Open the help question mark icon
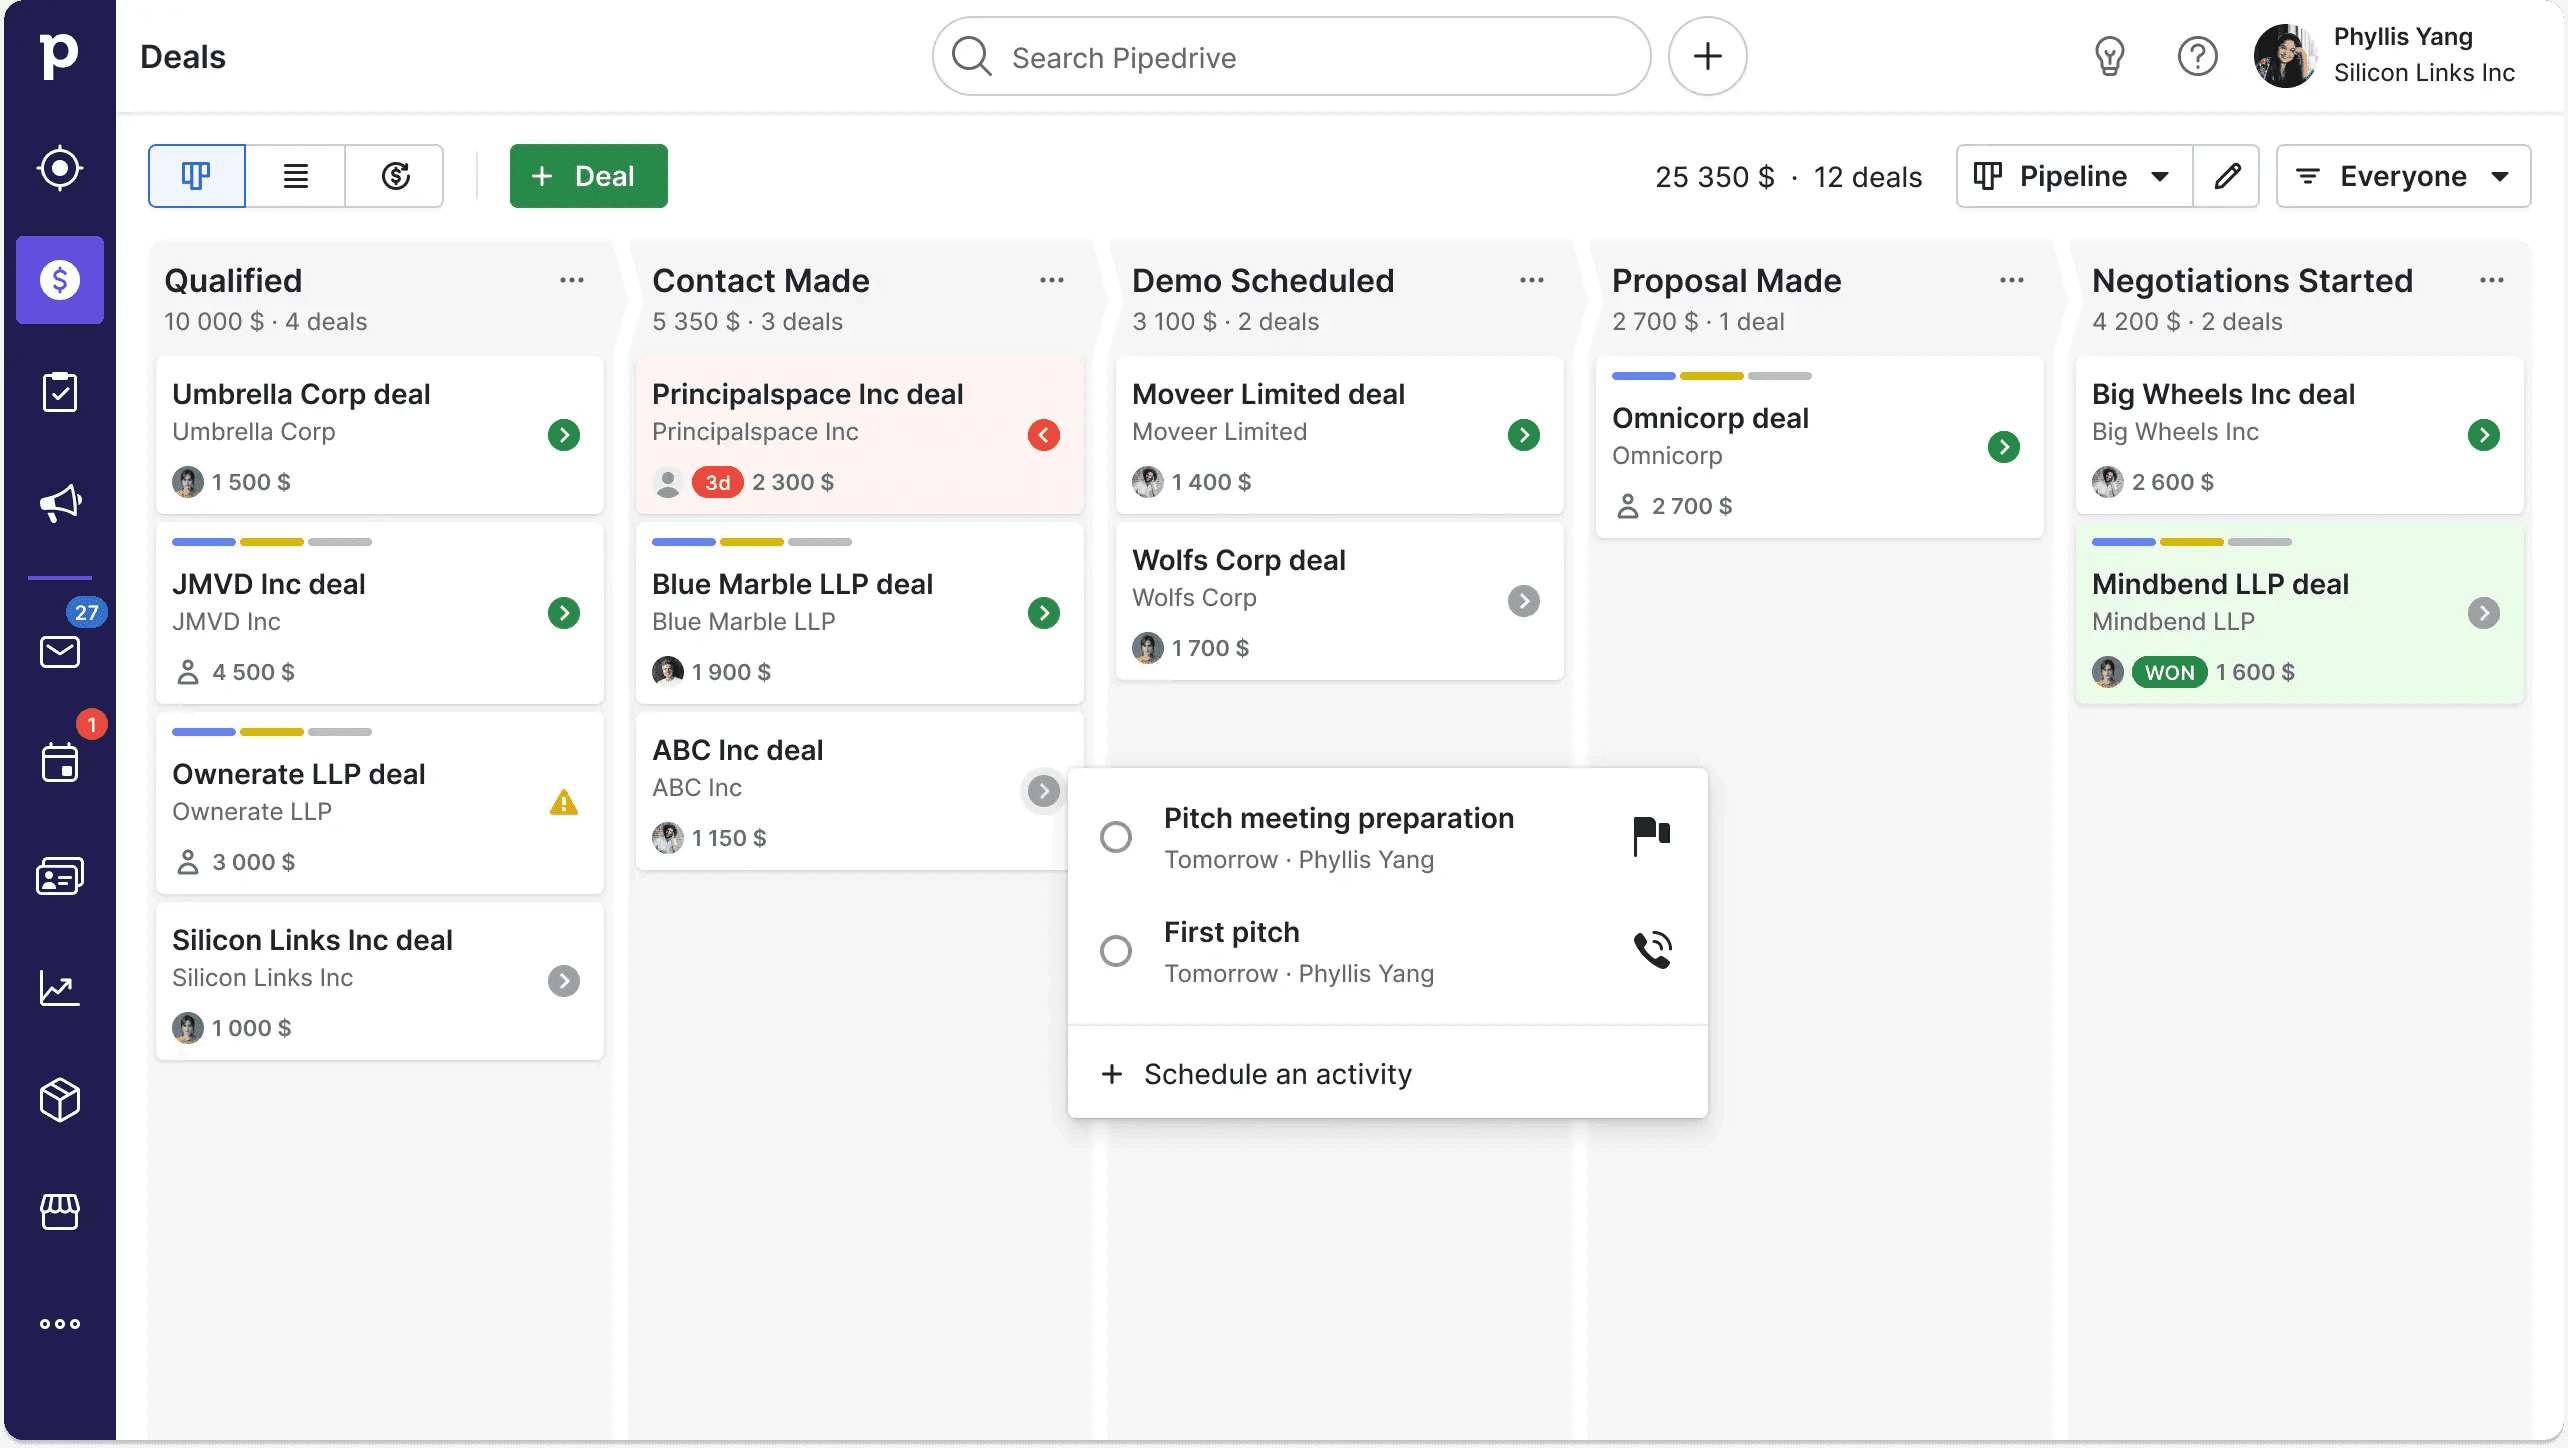 click(x=2198, y=56)
